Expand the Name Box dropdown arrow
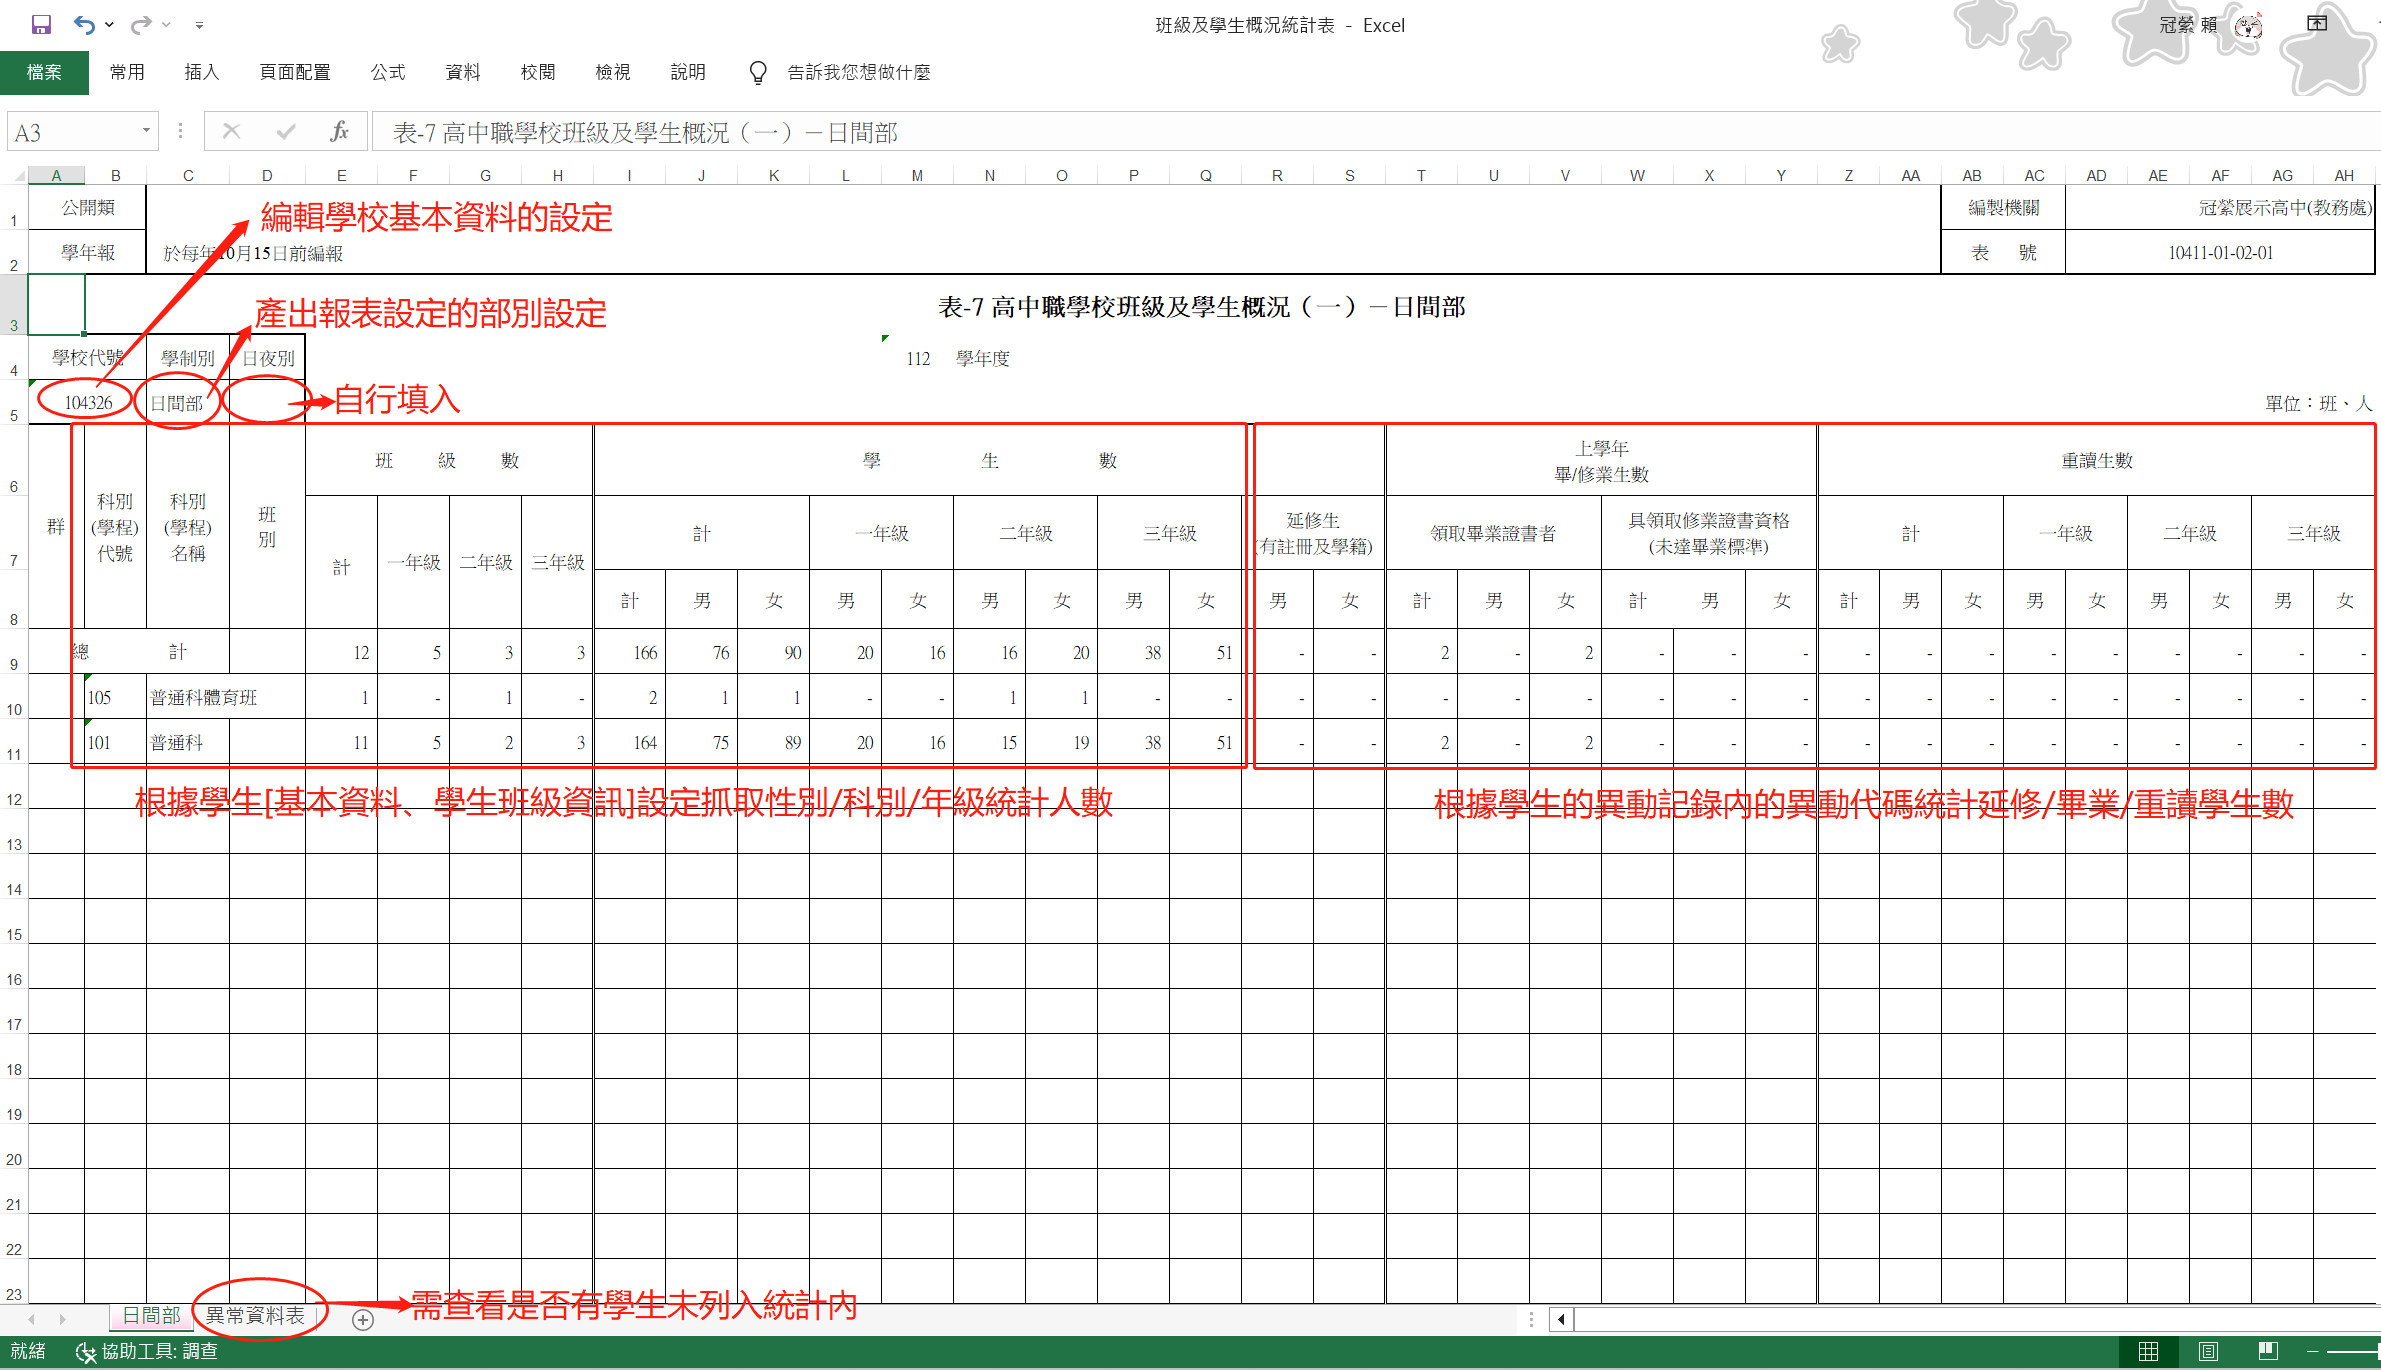This screenshot has height=1370, width=2381. click(x=146, y=131)
